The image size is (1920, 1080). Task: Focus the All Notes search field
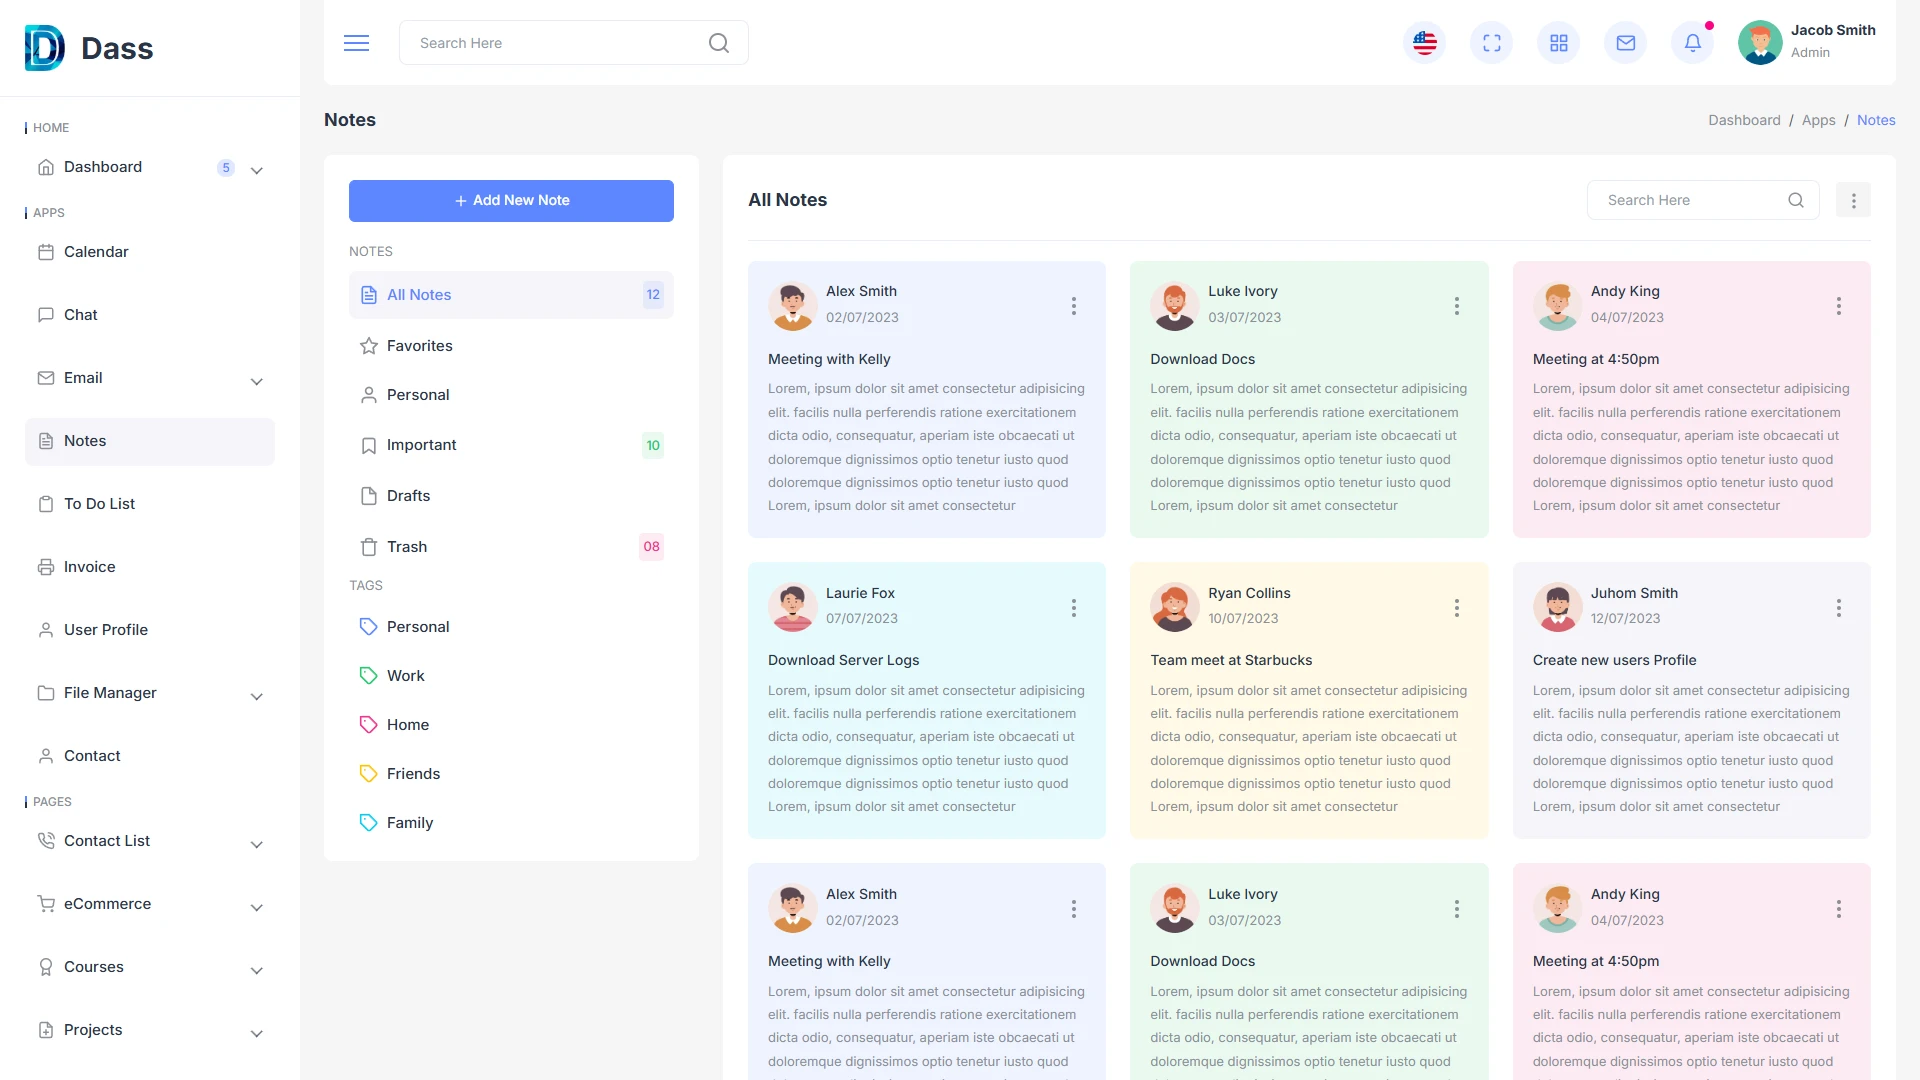[1703, 200]
